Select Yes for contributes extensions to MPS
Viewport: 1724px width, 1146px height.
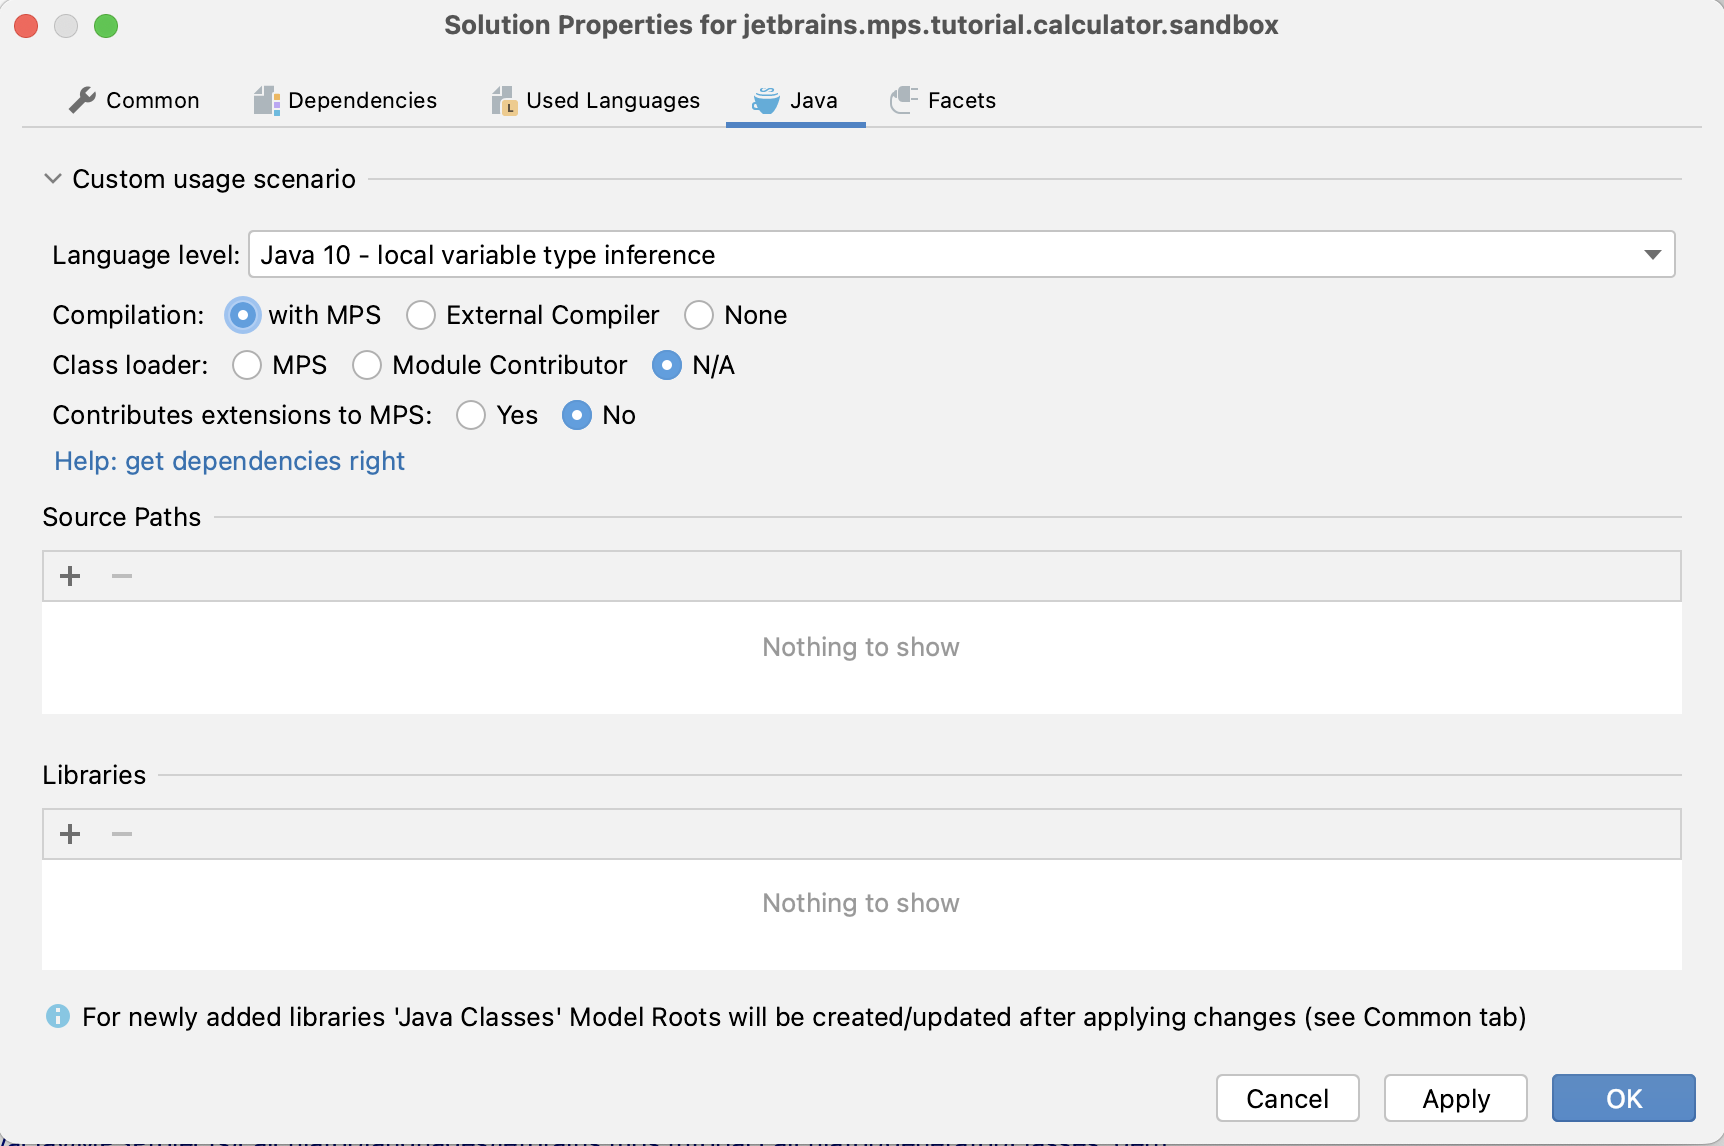pyautogui.click(x=471, y=416)
